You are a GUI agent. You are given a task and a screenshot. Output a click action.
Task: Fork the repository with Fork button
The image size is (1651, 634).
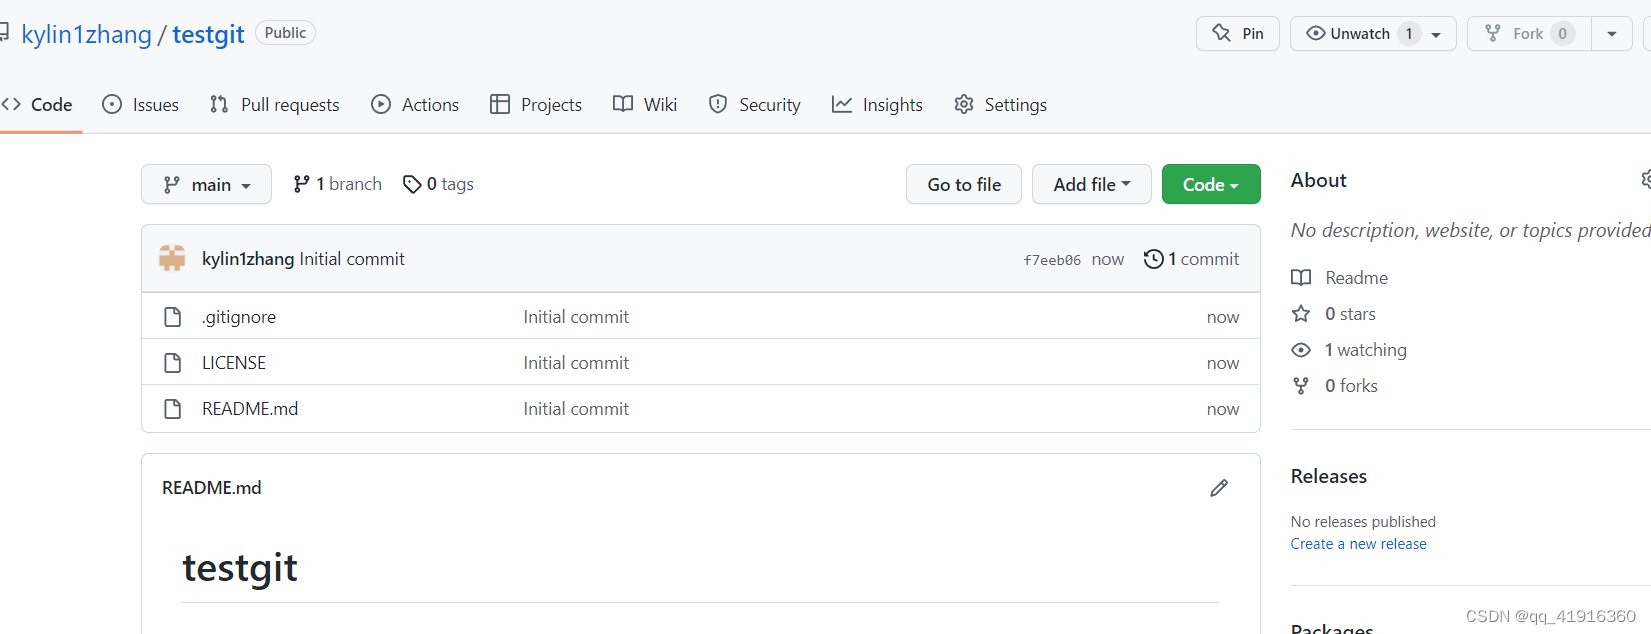click(1529, 33)
